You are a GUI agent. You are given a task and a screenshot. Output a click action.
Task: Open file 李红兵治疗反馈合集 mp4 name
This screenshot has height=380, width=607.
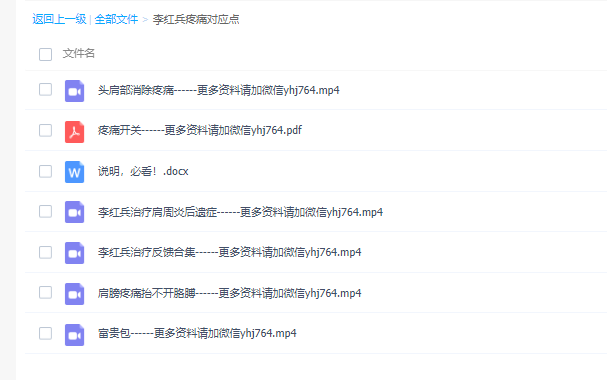coord(230,252)
